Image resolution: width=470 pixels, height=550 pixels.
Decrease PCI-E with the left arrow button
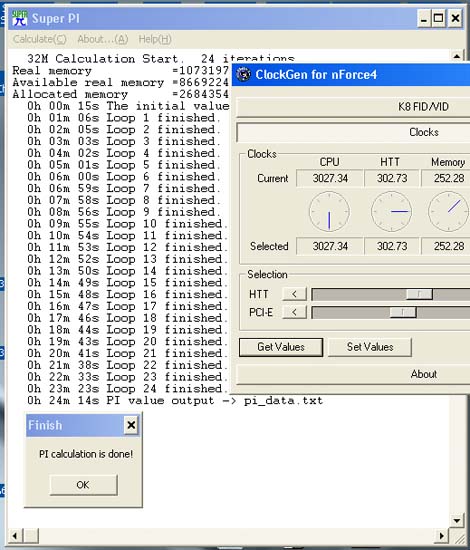pyautogui.click(x=294, y=312)
